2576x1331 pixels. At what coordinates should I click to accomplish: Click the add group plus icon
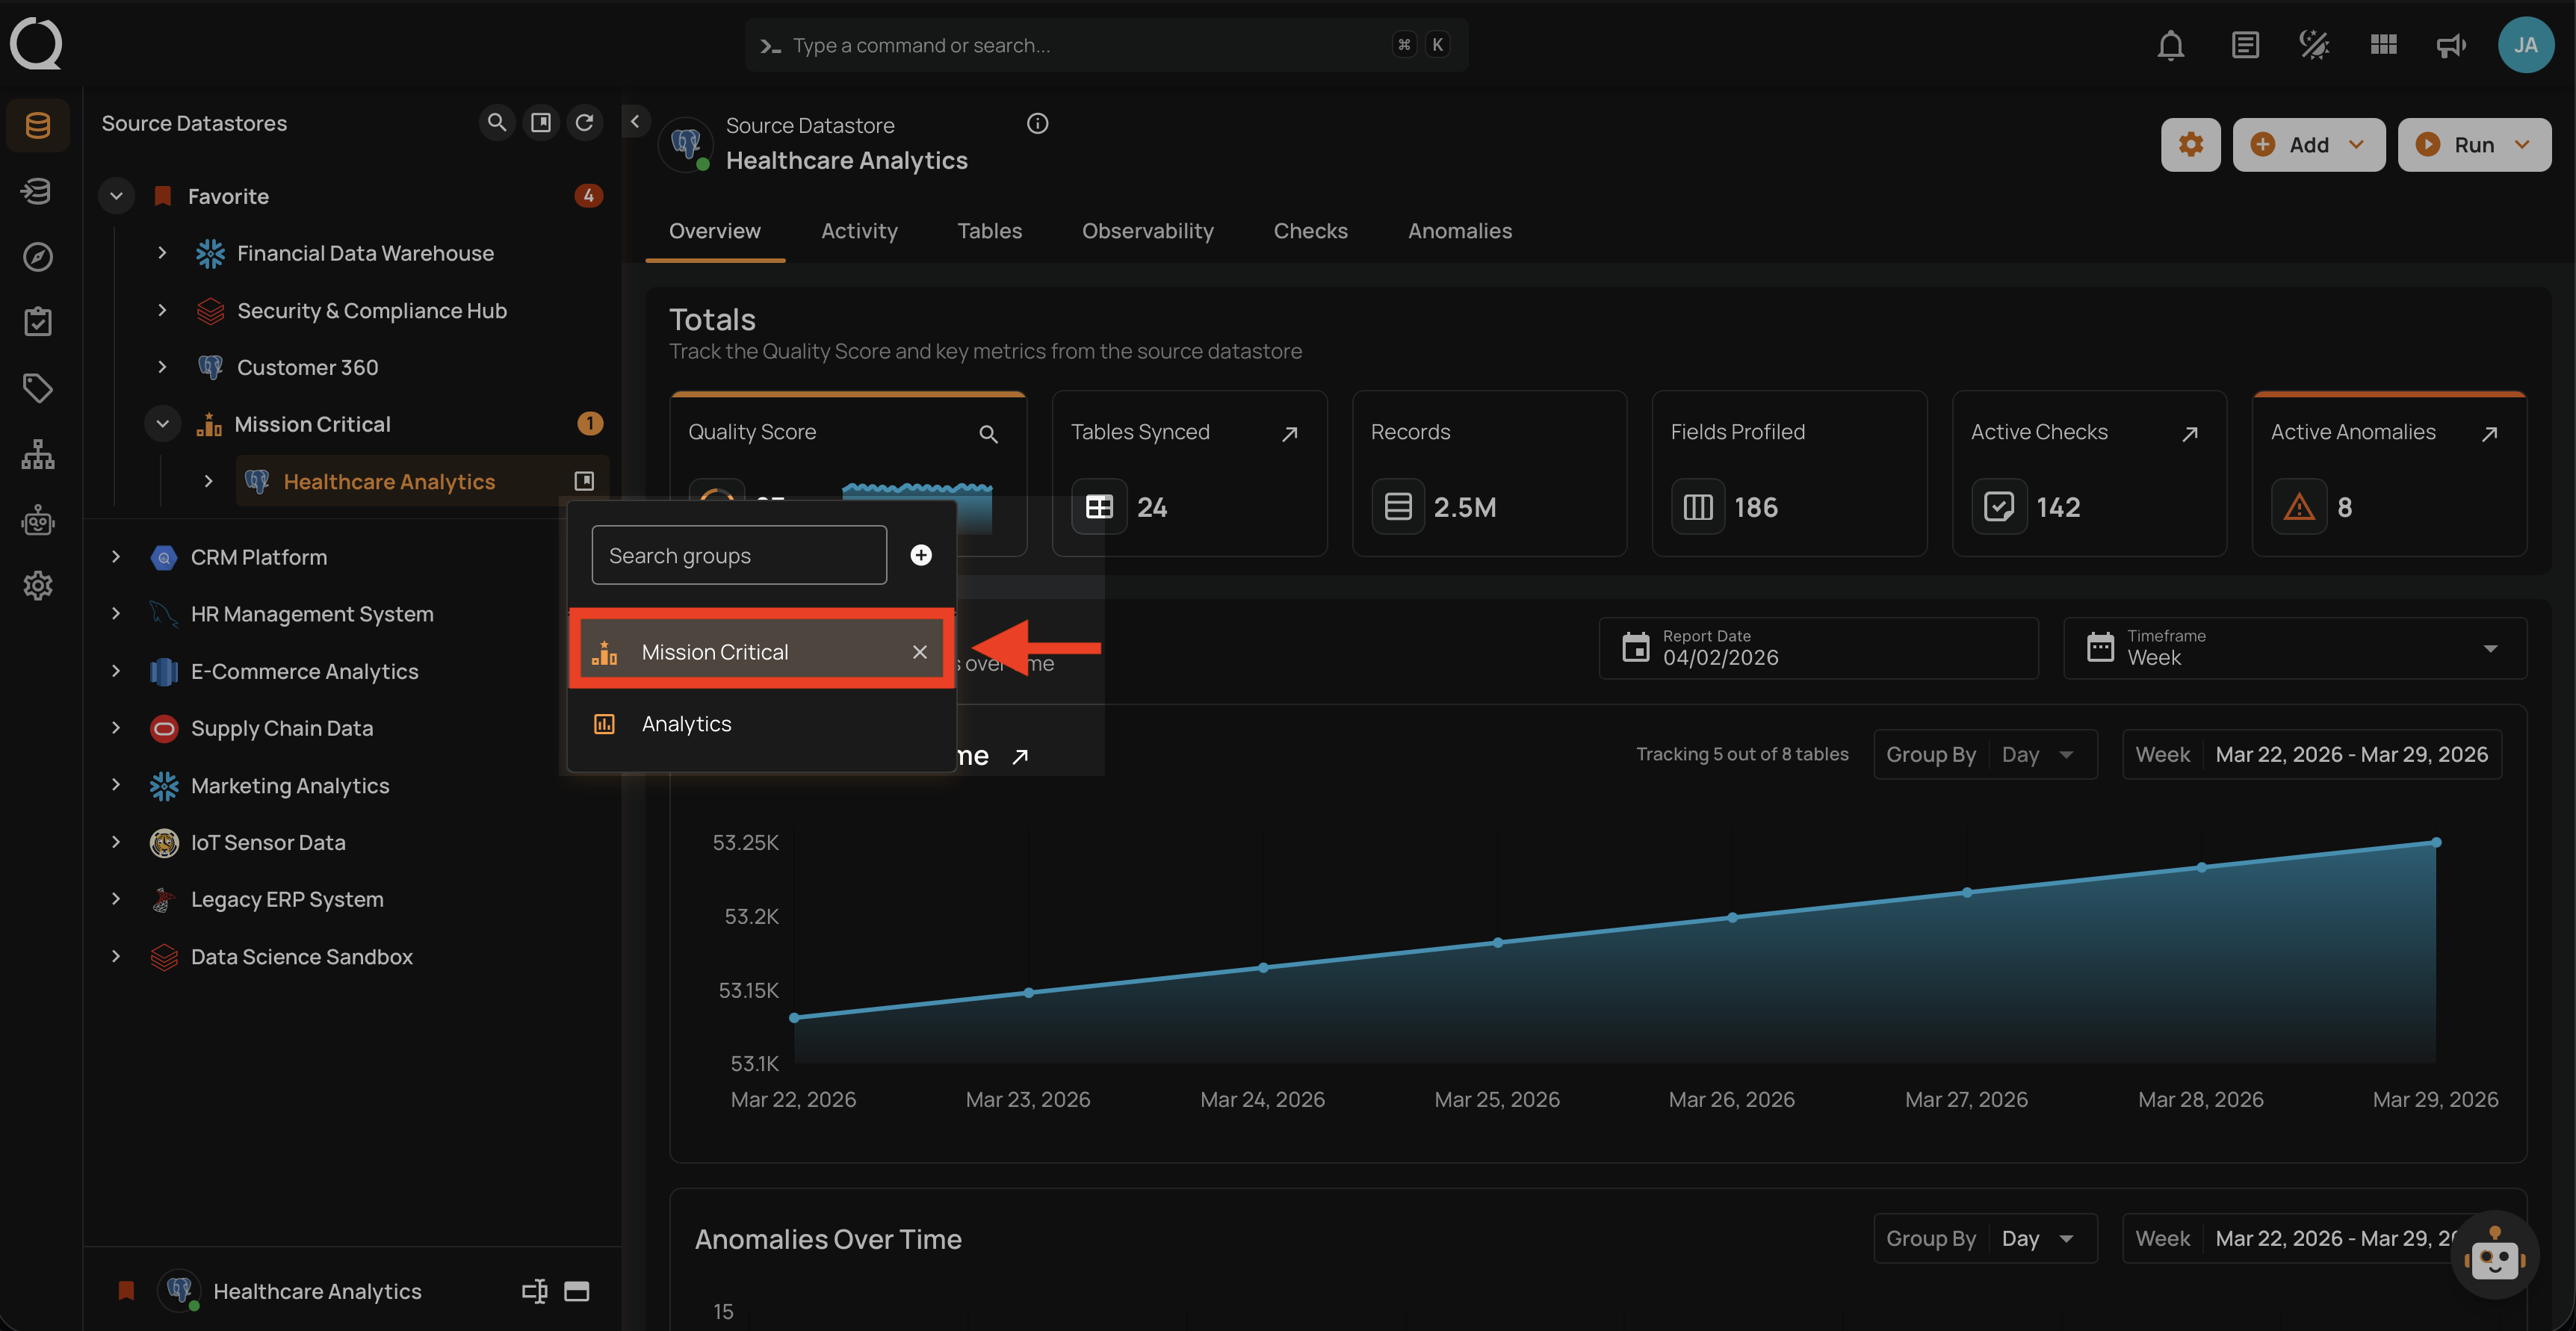pos(921,555)
